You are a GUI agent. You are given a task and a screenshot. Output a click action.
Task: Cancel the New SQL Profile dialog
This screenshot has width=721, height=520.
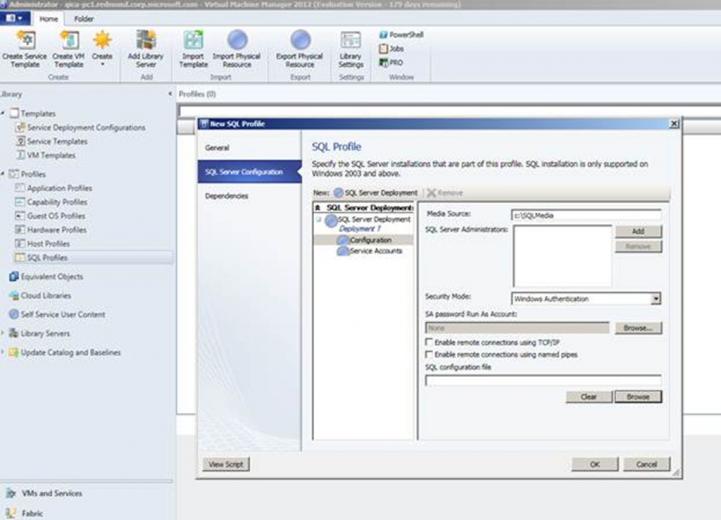point(647,464)
